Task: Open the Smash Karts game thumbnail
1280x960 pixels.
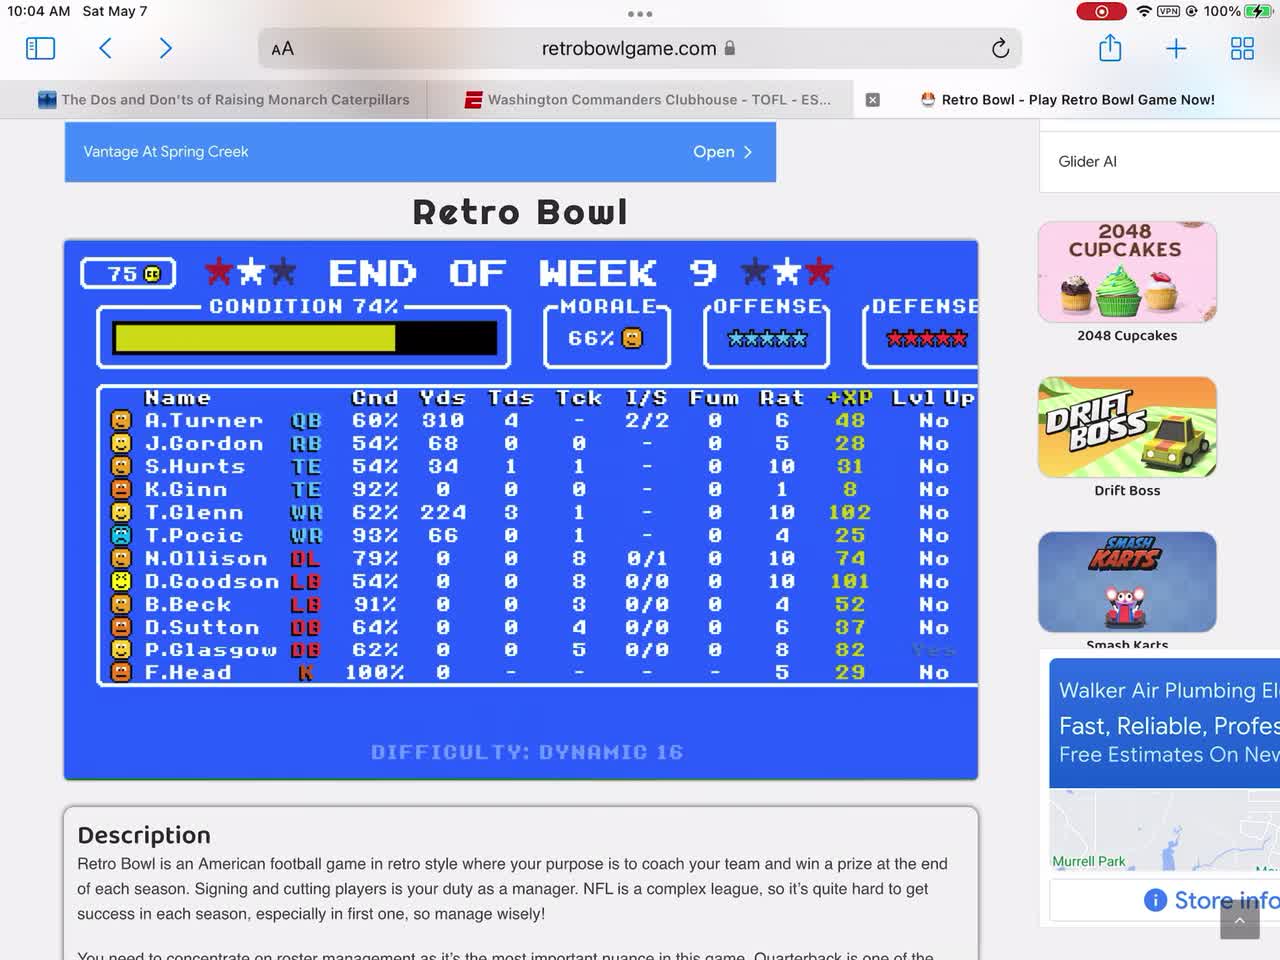Action: click(1127, 582)
